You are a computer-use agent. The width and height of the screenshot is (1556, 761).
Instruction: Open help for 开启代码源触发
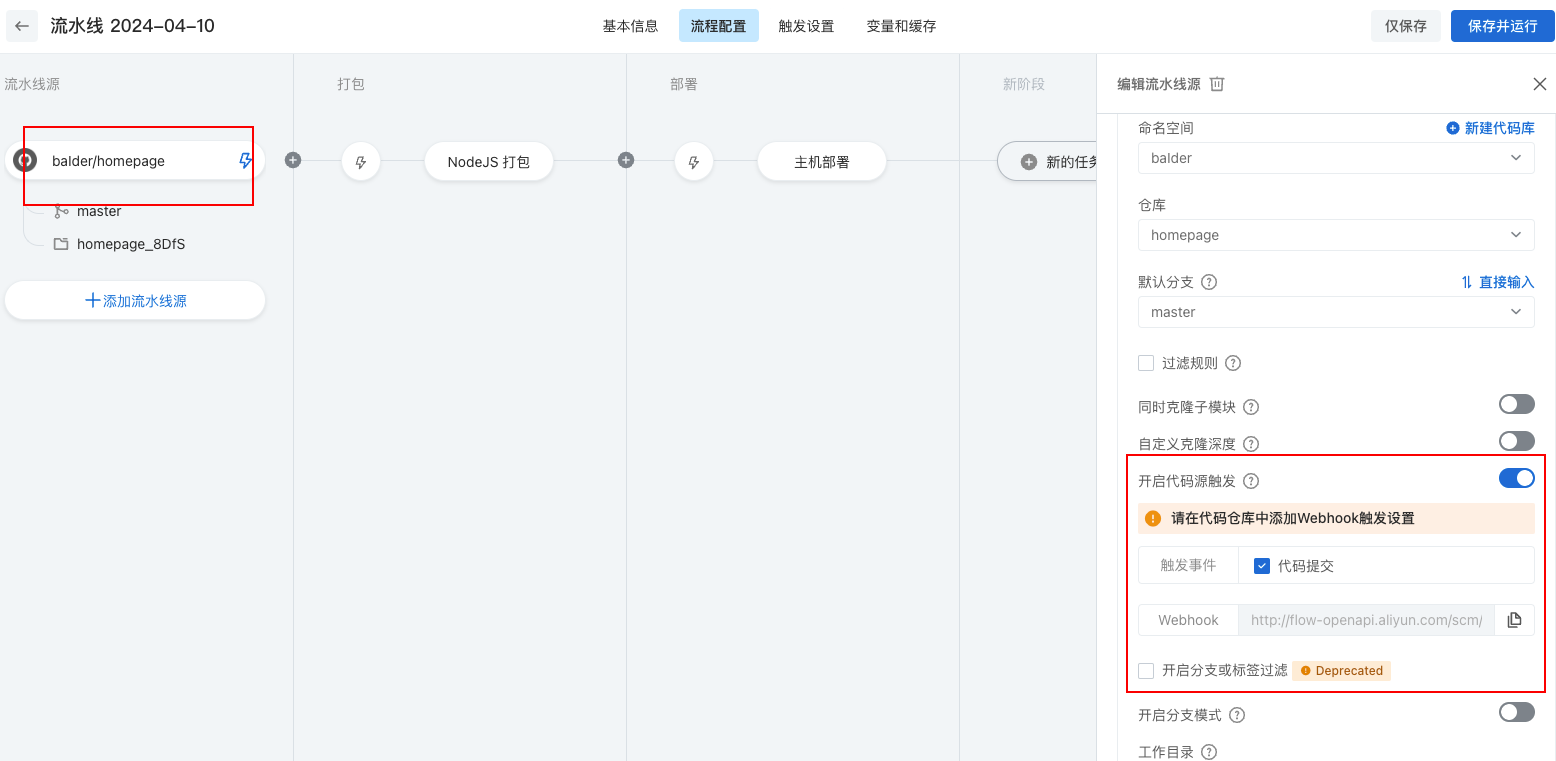point(1251,481)
